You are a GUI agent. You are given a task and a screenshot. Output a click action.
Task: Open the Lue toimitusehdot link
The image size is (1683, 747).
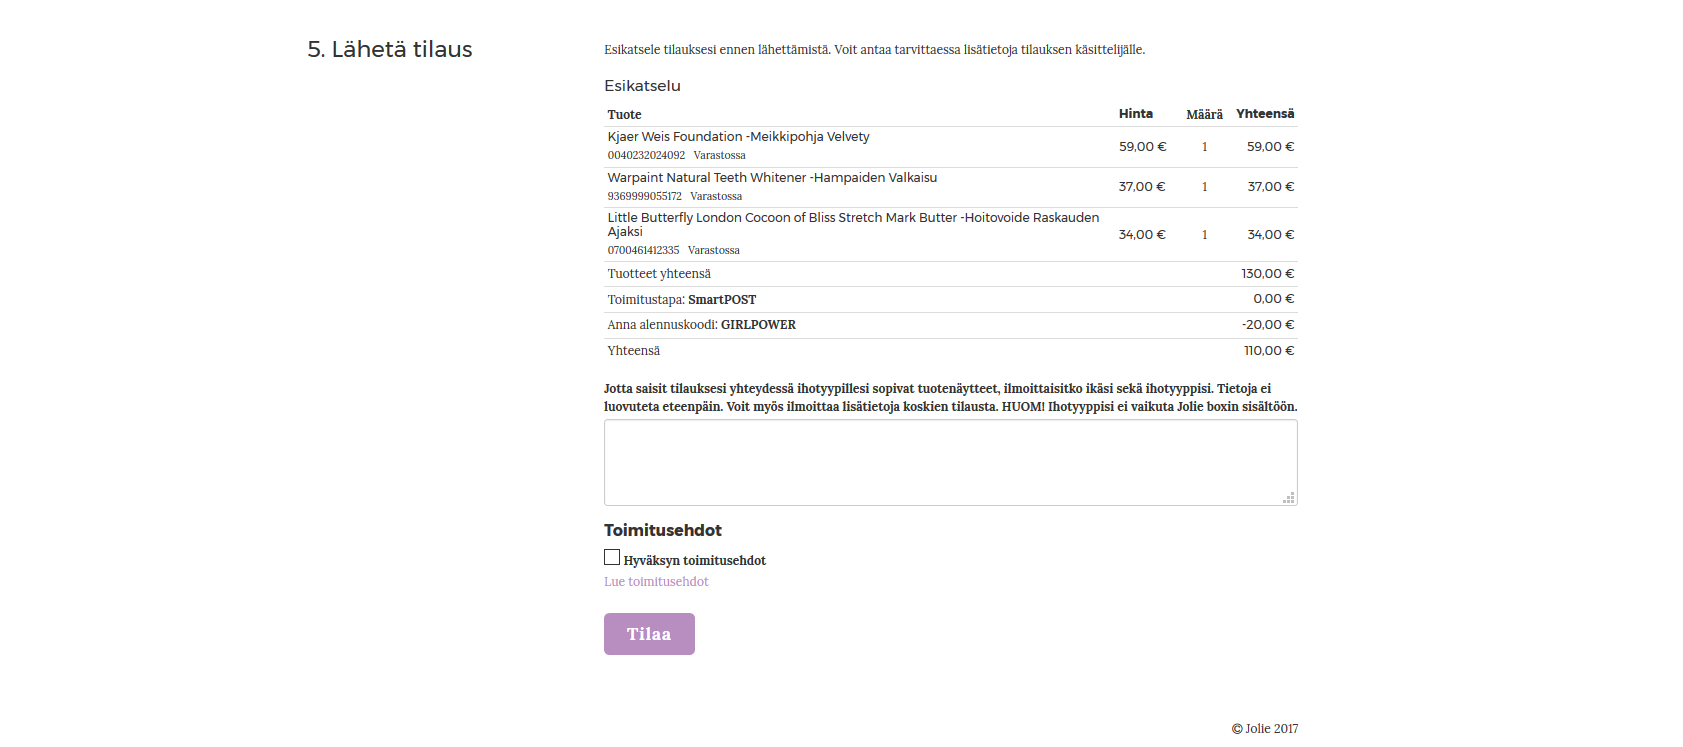click(x=656, y=582)
